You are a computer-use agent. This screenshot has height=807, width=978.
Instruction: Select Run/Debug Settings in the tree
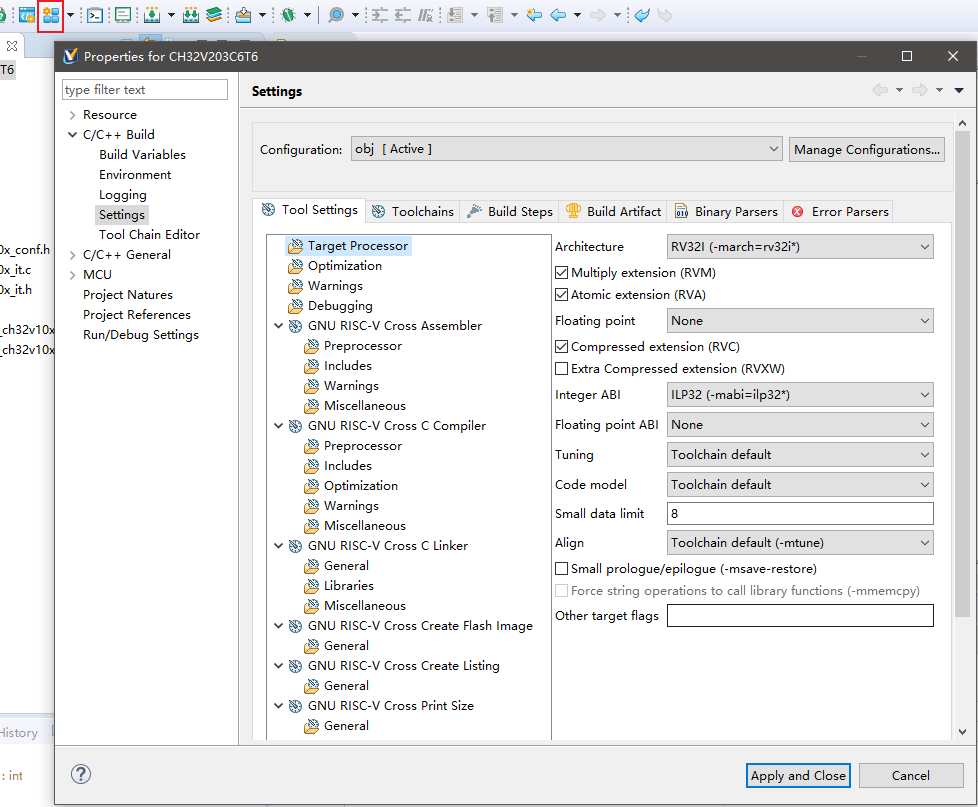coord(141,334)
